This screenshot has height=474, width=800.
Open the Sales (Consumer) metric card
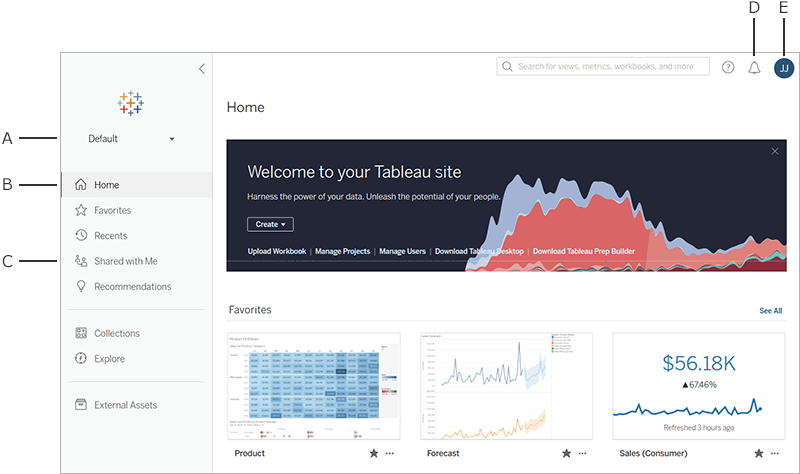(x=699, y=386)
